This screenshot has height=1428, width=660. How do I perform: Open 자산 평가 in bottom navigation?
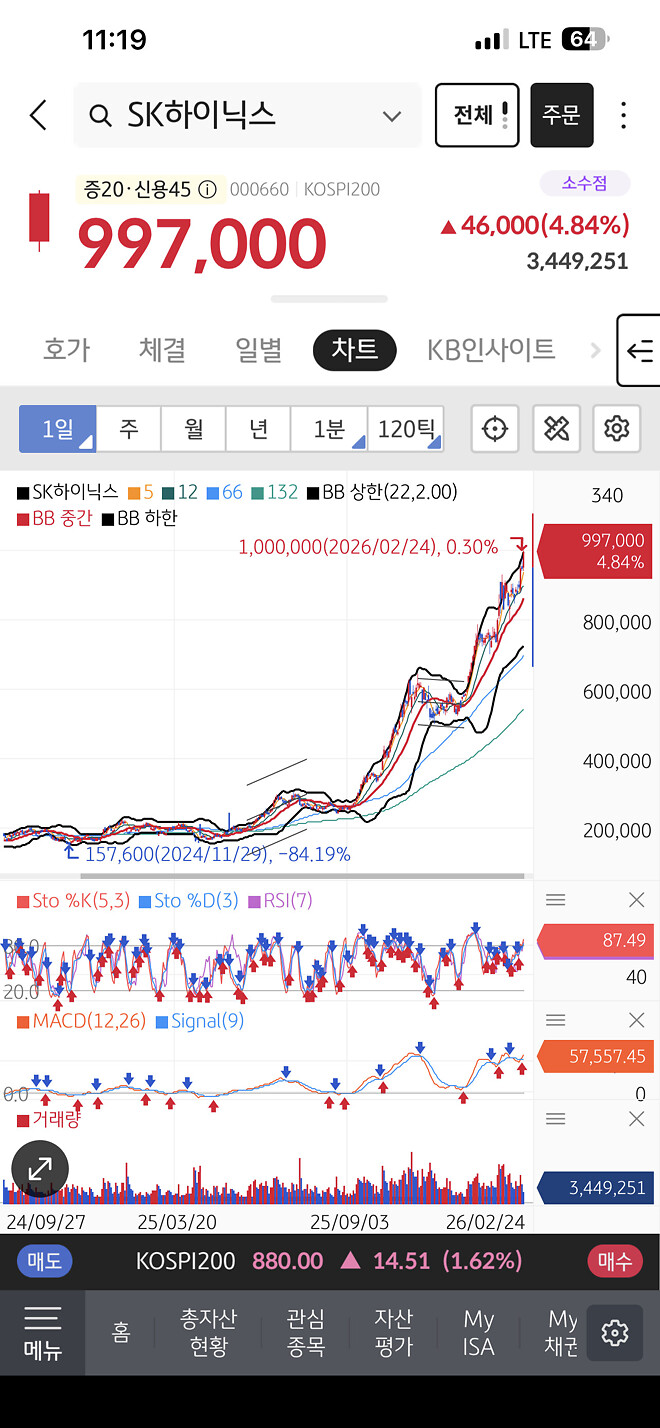coord(393,1332)
